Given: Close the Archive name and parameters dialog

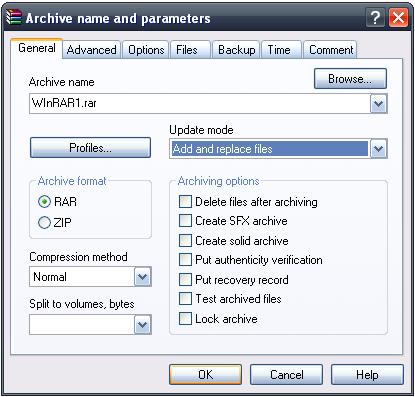Looking at the screenshot, I should [399, 17].
